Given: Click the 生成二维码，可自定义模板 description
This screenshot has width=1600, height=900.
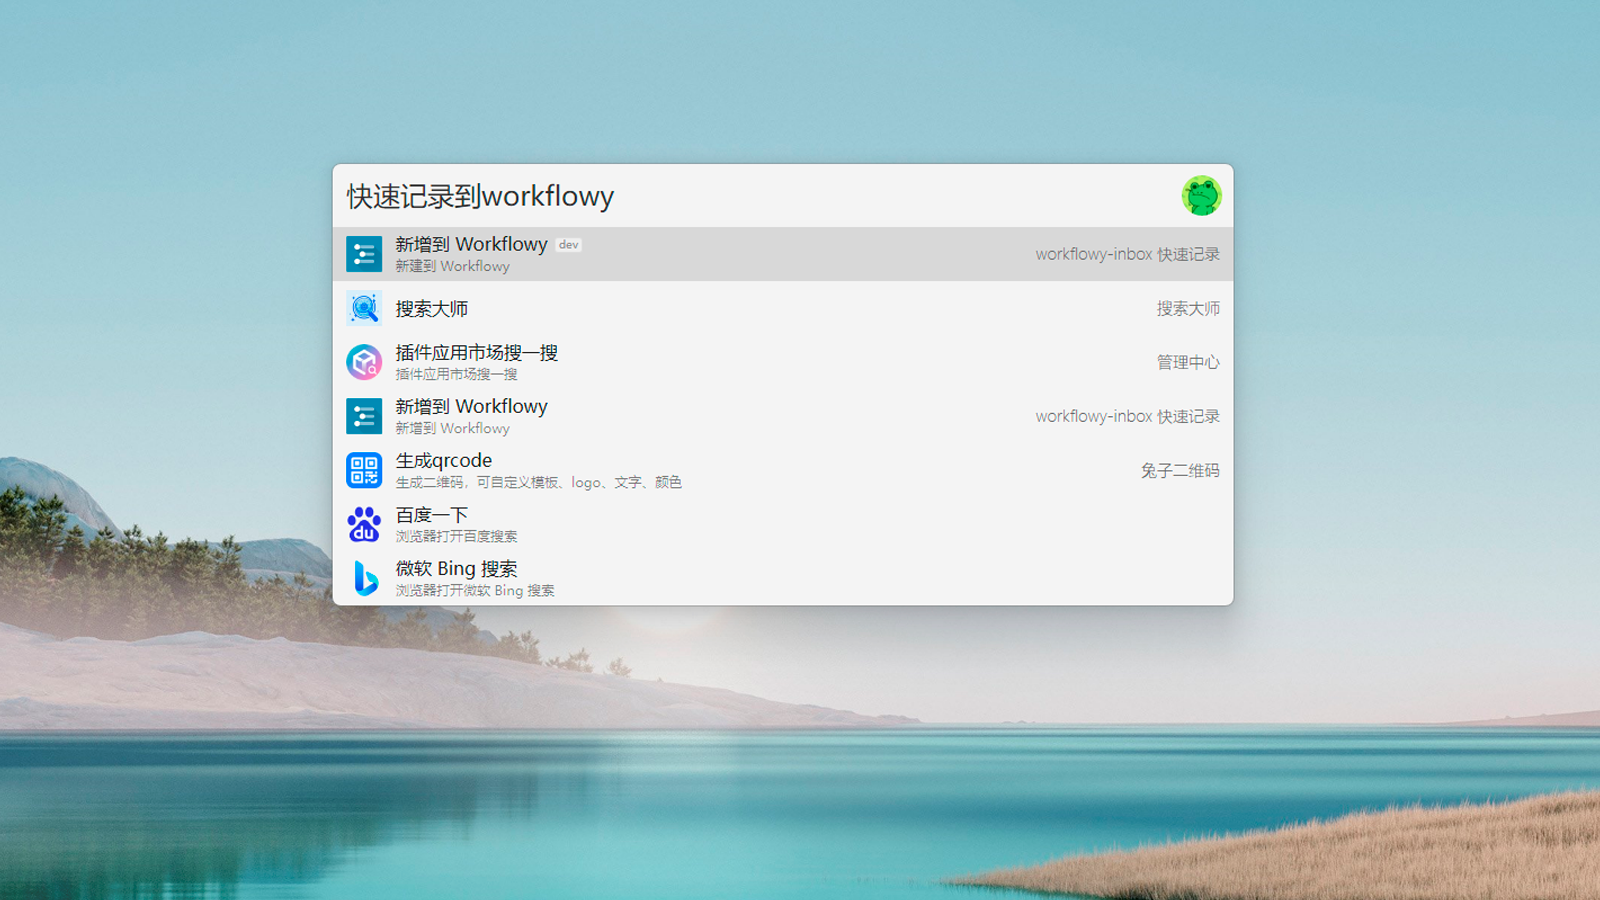Looking at the screenshot, I should pyautogui.click(x=538, y=483).
